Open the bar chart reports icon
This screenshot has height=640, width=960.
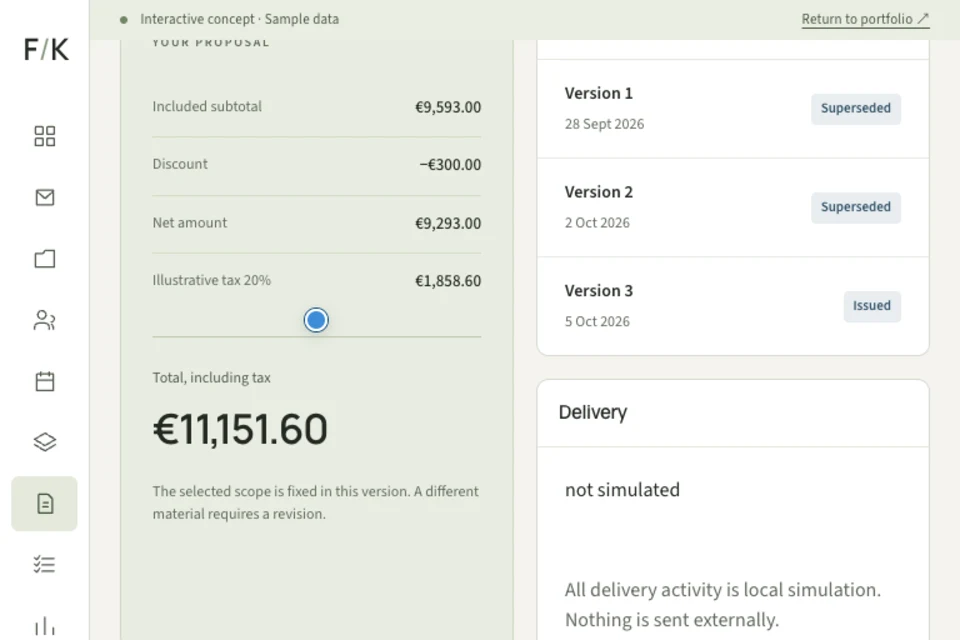point(45,625)
